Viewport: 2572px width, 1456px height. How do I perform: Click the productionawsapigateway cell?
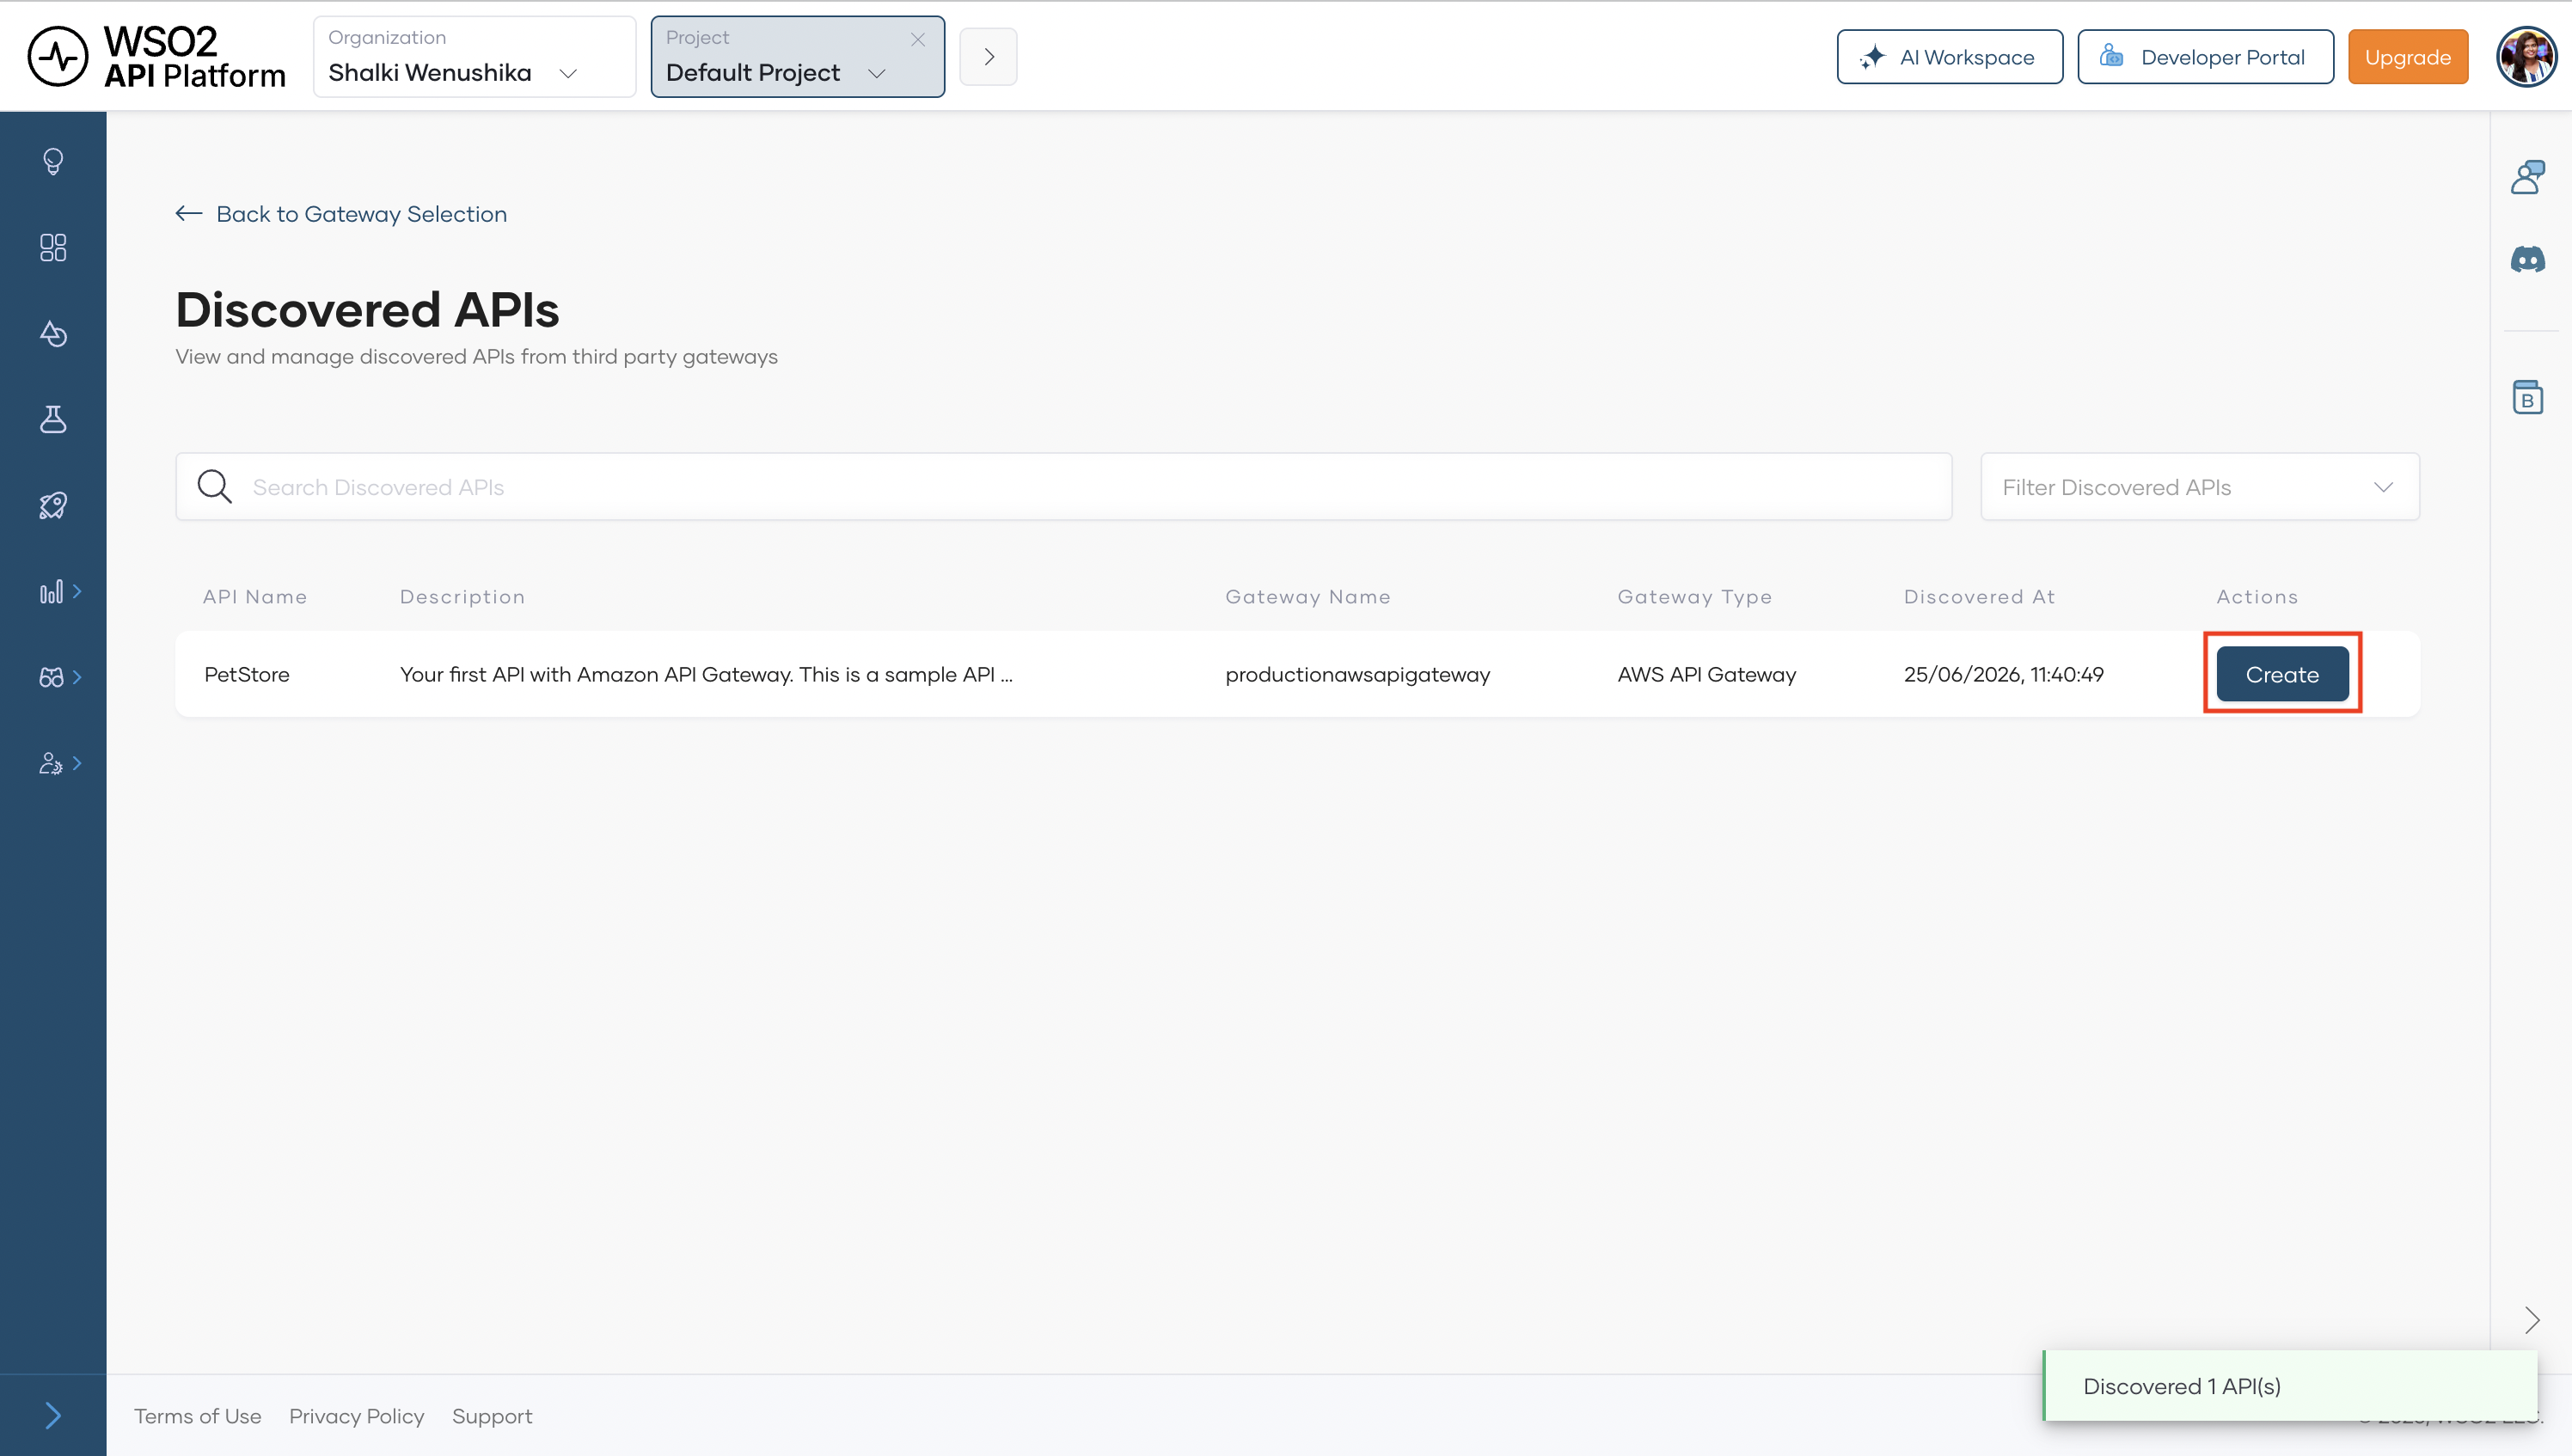[x=1357, y=675]
